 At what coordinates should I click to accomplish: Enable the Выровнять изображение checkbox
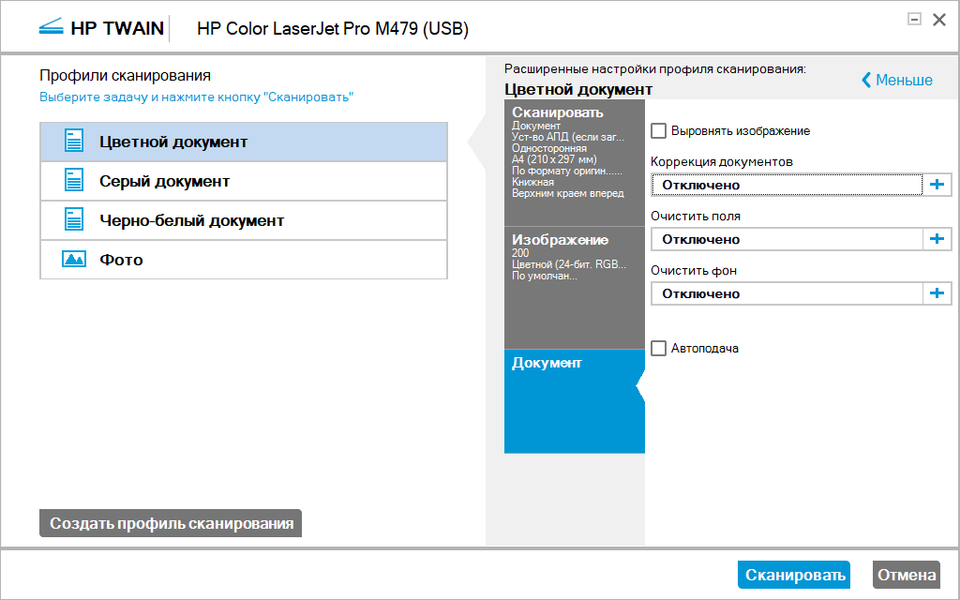659,131
